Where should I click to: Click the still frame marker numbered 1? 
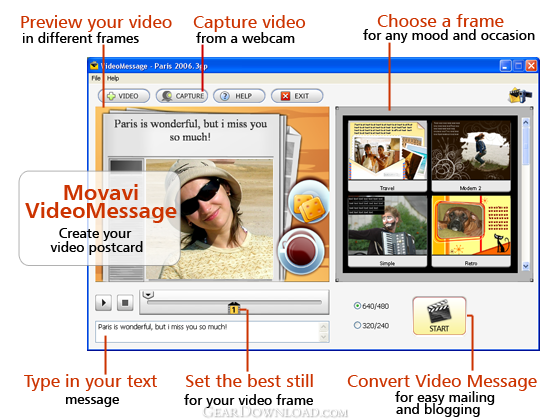pyautogui.click(x=233, y=308)
